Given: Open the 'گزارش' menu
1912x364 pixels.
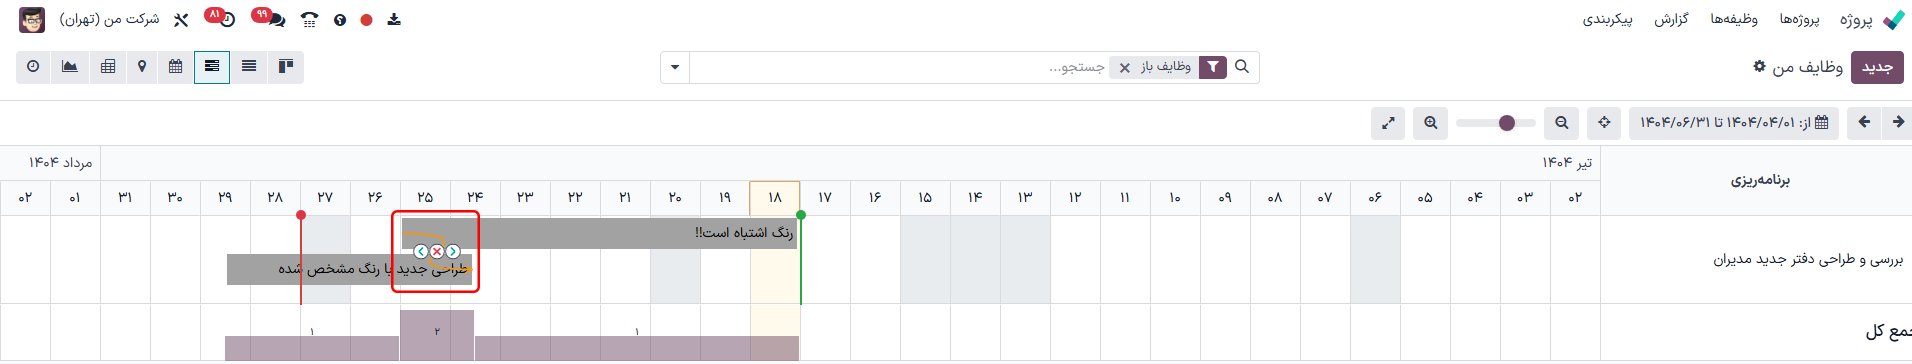Looking at the screenshot, I should click(1671, 19).
